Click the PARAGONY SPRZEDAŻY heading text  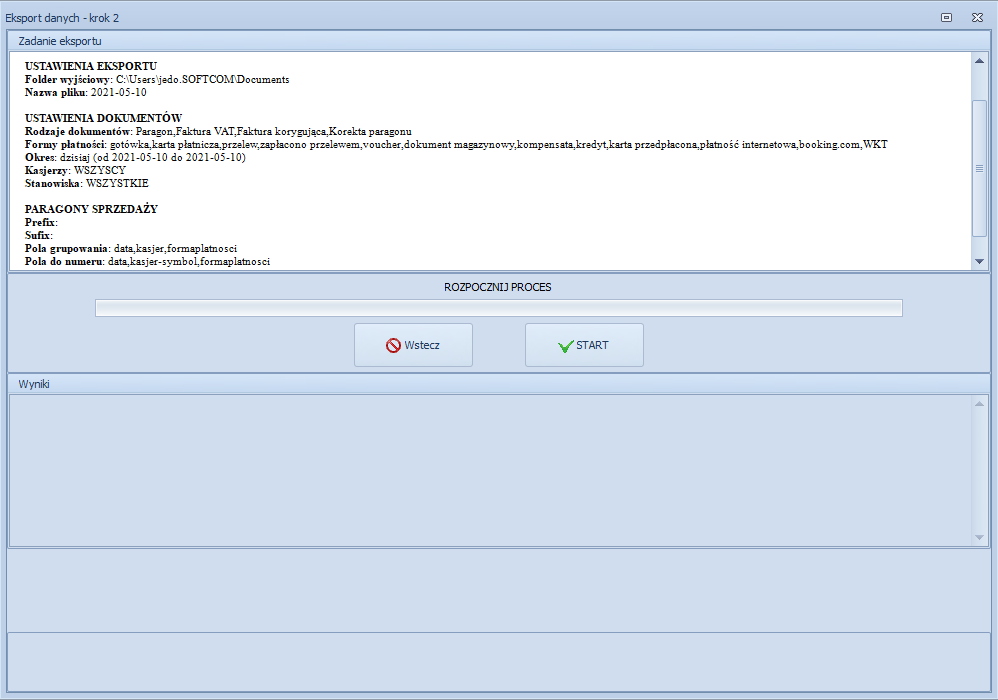click(91, 209)
